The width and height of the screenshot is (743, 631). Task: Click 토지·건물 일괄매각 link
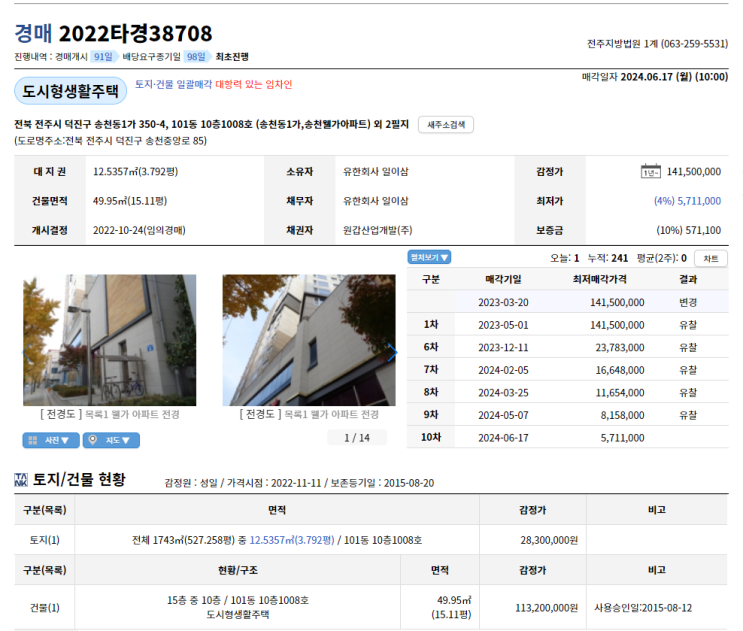coord(173,84)
